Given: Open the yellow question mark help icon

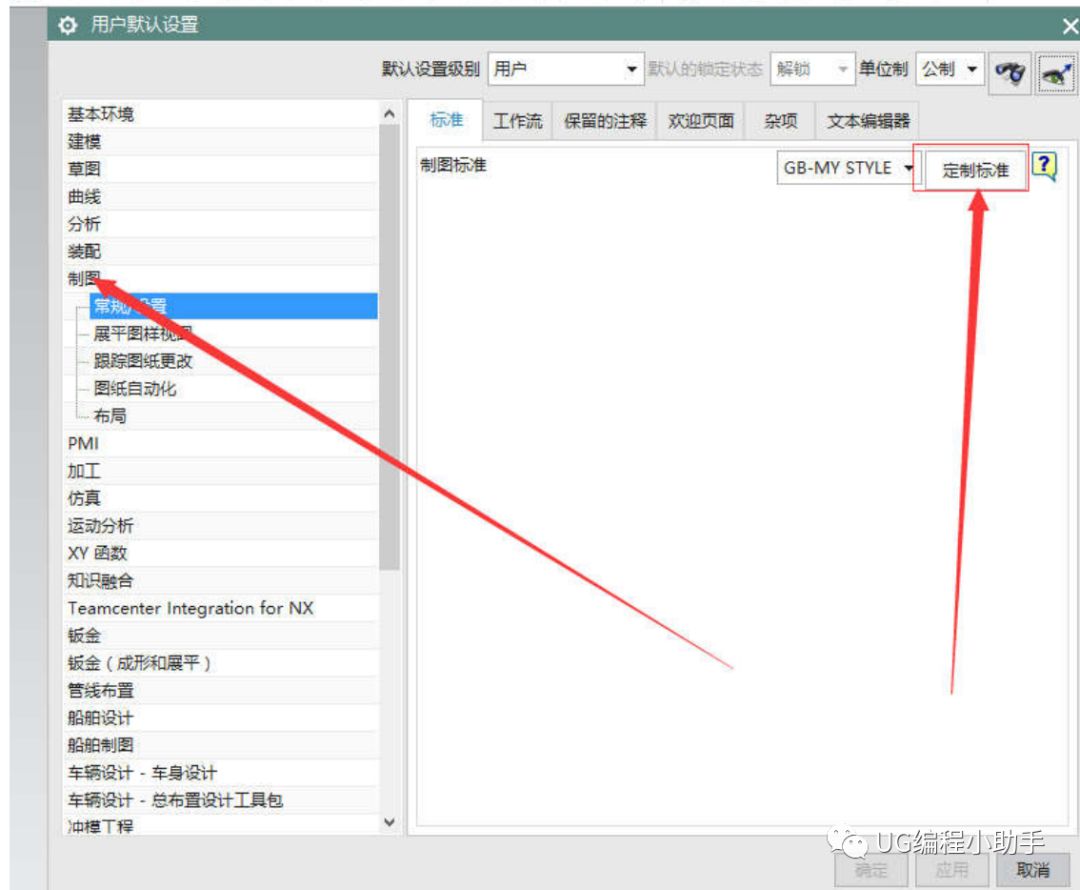Looking at the screenshot, I should (1043, 168).
